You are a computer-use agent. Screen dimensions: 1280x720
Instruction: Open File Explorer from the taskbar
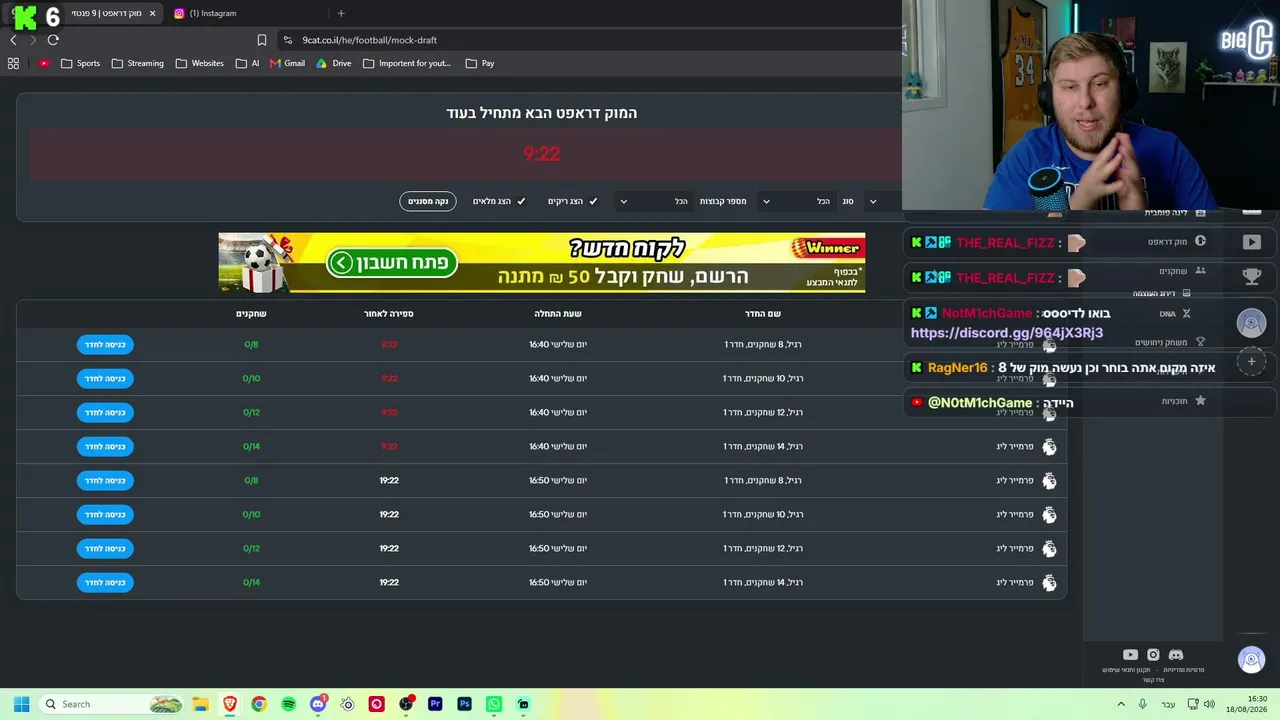click(200, 704)
